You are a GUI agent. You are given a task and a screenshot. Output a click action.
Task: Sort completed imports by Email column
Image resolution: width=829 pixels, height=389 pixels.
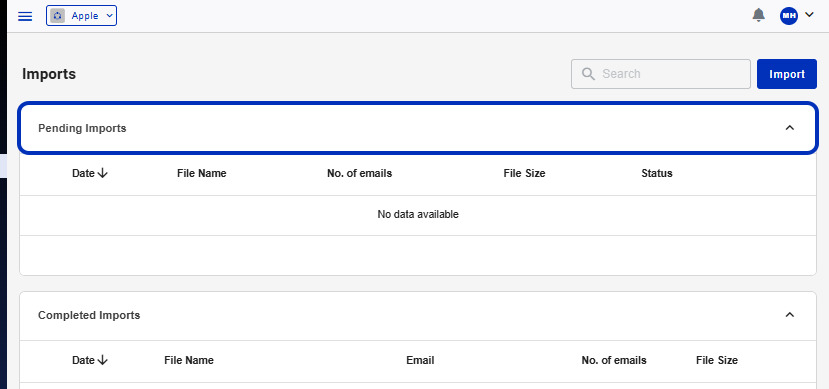tap(420, 360)
